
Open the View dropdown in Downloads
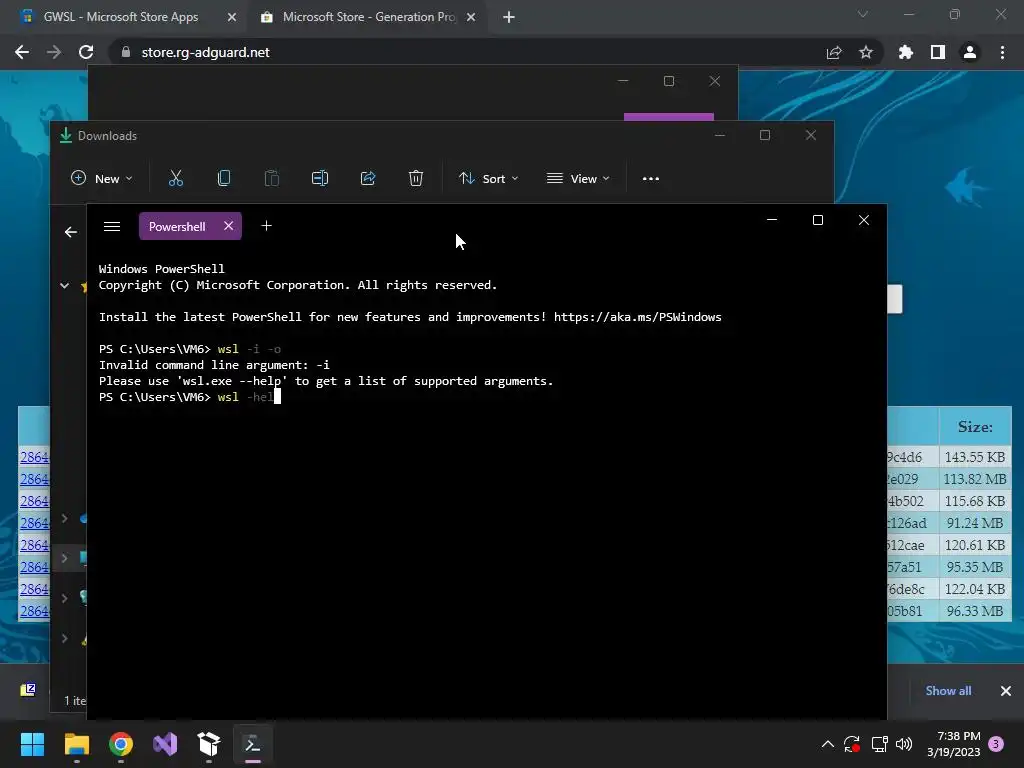(x=578, y=178)
